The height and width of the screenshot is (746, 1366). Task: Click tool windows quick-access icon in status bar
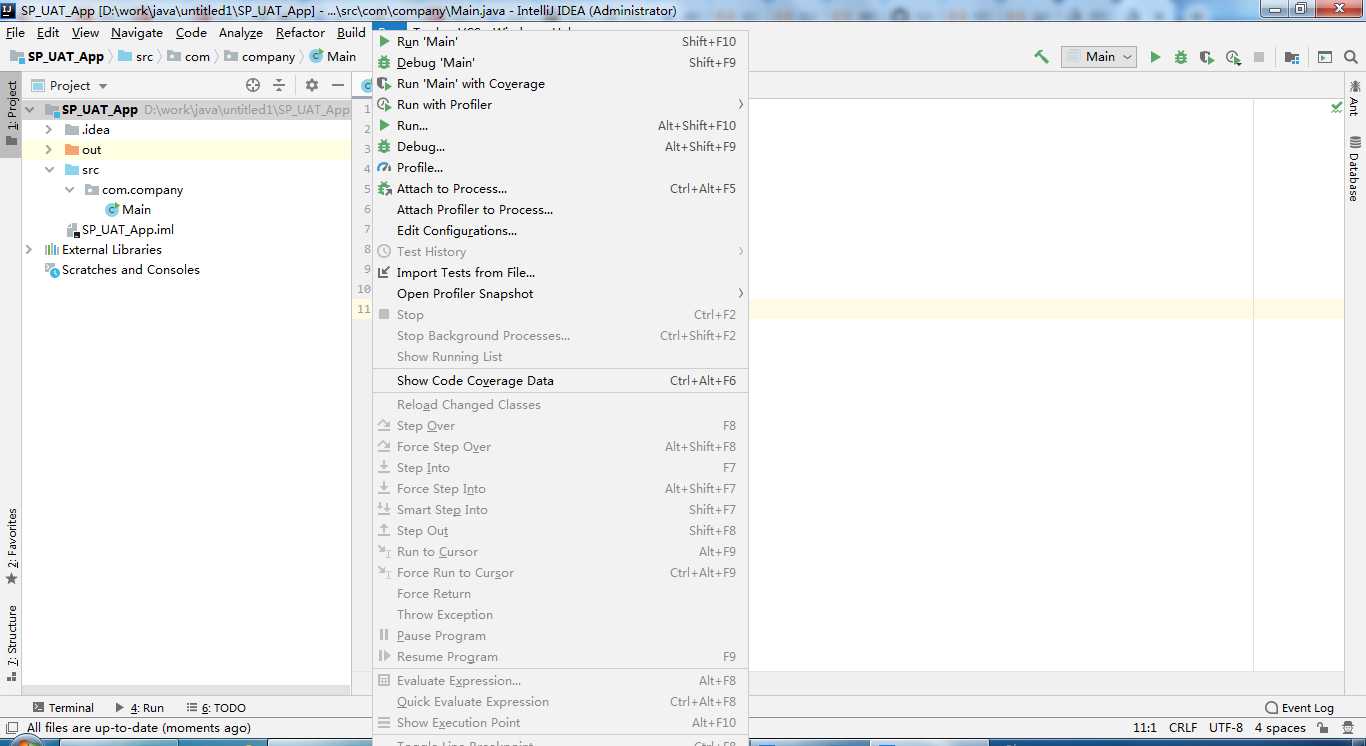point(11,728)
